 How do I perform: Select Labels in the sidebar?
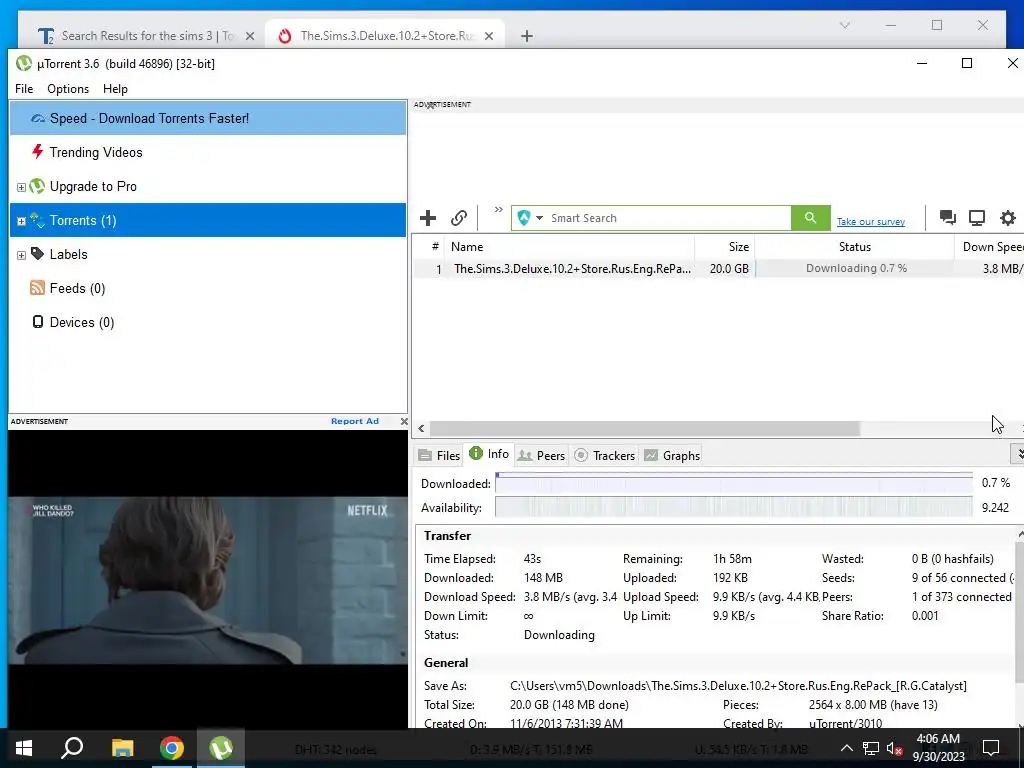(208, 254)
